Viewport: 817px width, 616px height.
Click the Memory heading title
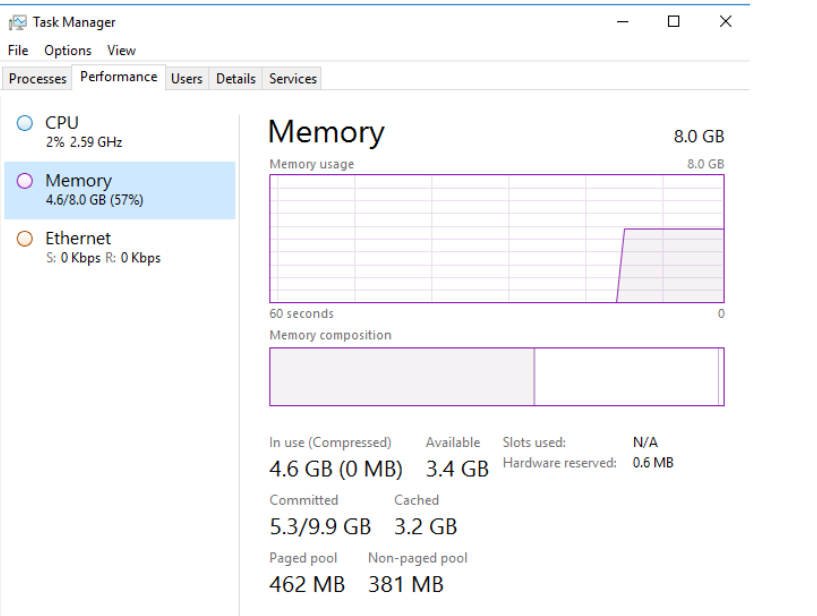pyautogui.click(x=326, y=132)
